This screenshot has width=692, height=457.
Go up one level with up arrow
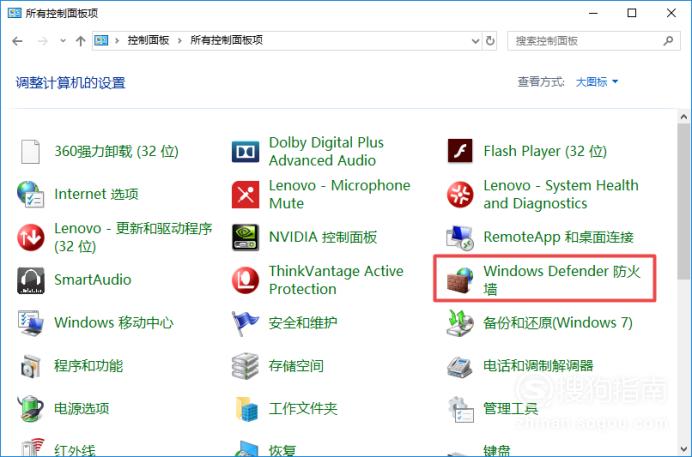[x=80, y=41]
